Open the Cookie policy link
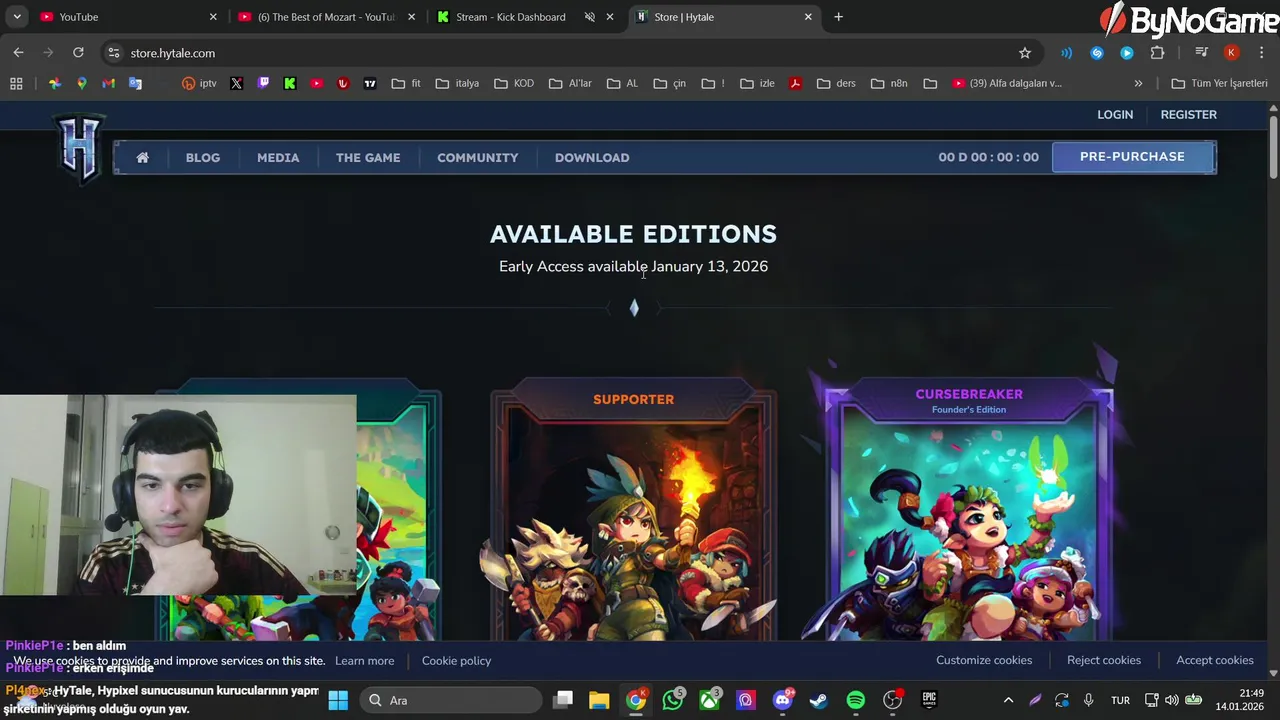 [456, 660]
